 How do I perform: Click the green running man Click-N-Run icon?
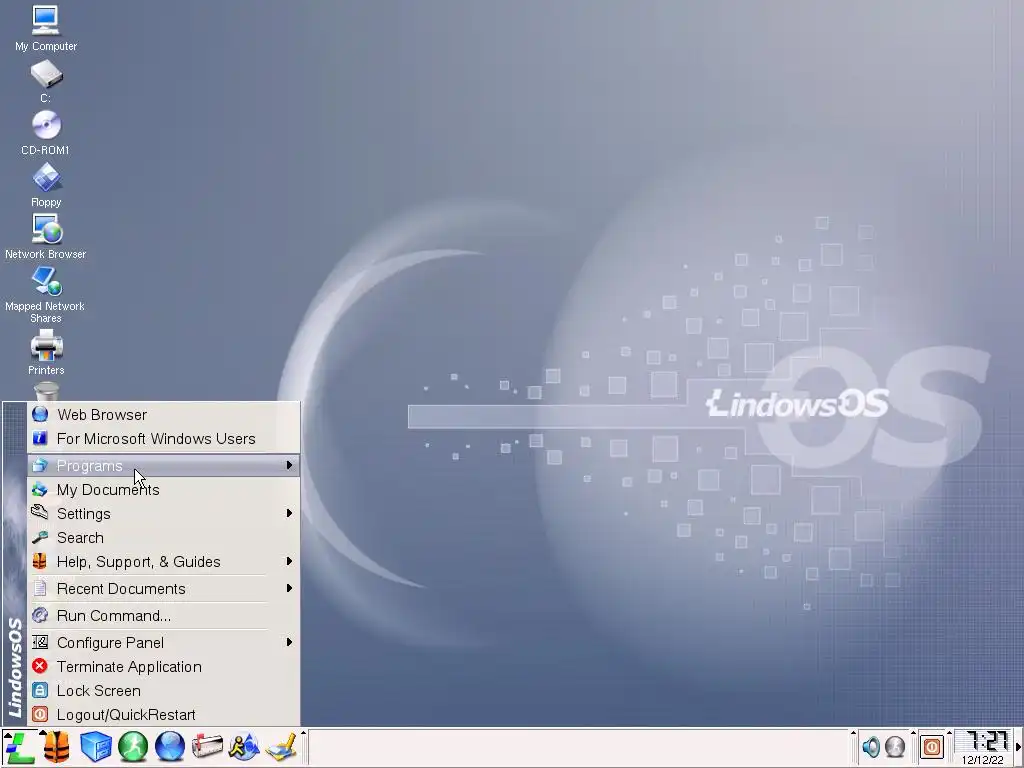tap(133, 747)
